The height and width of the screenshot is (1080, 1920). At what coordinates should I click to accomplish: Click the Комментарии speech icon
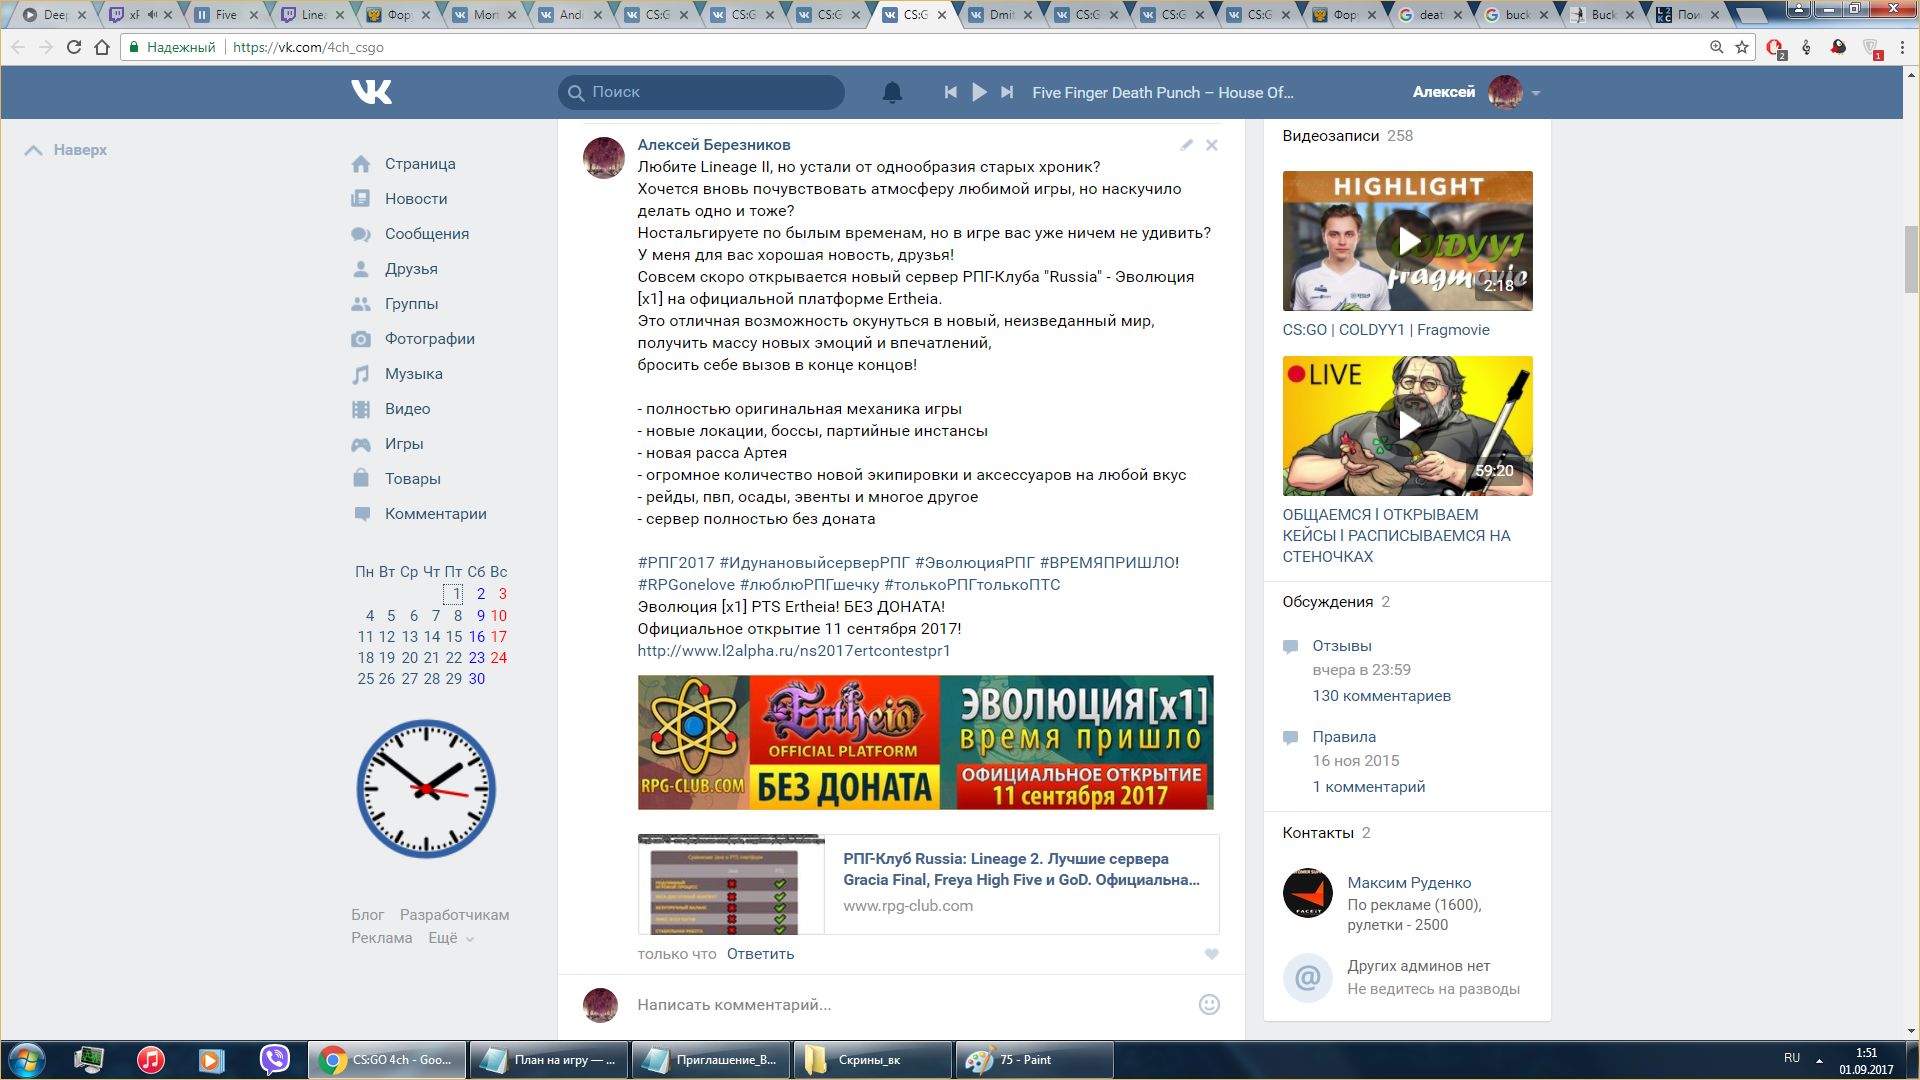click(x=361, y=514)
